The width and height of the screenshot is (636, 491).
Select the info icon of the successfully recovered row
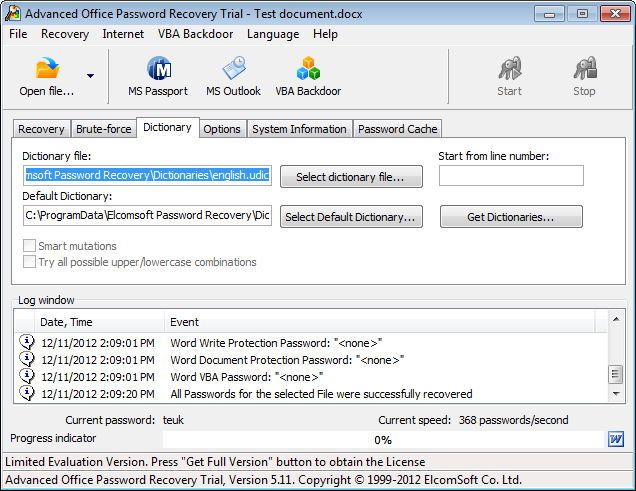pos(27,393)
